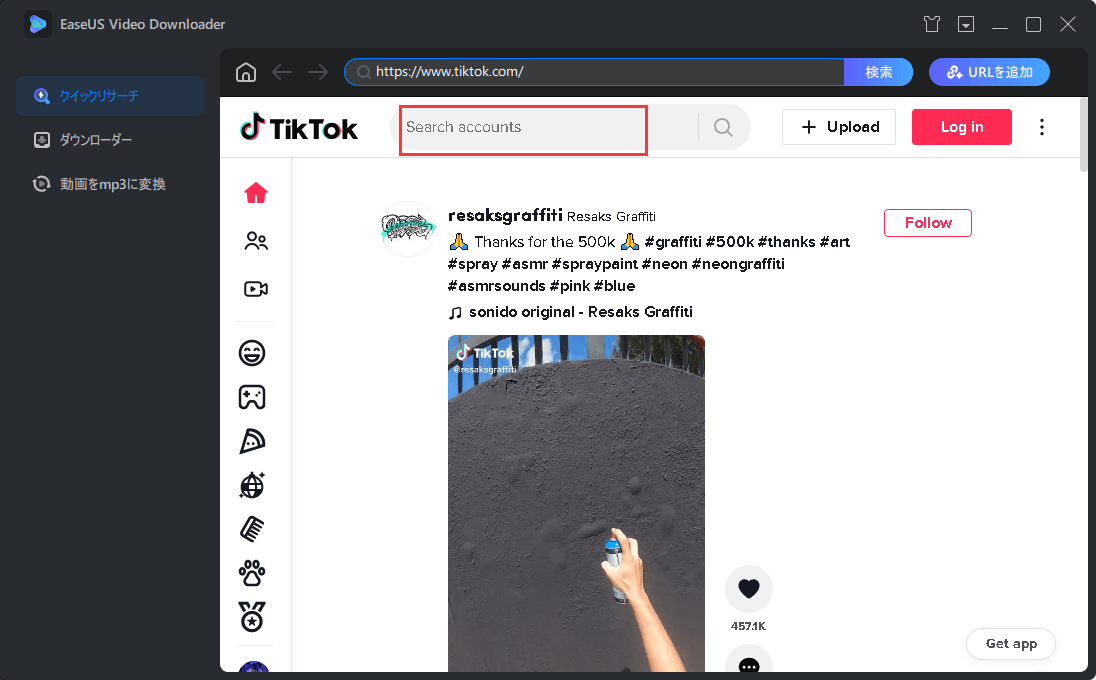Click the browser home icon

(245, 72)
